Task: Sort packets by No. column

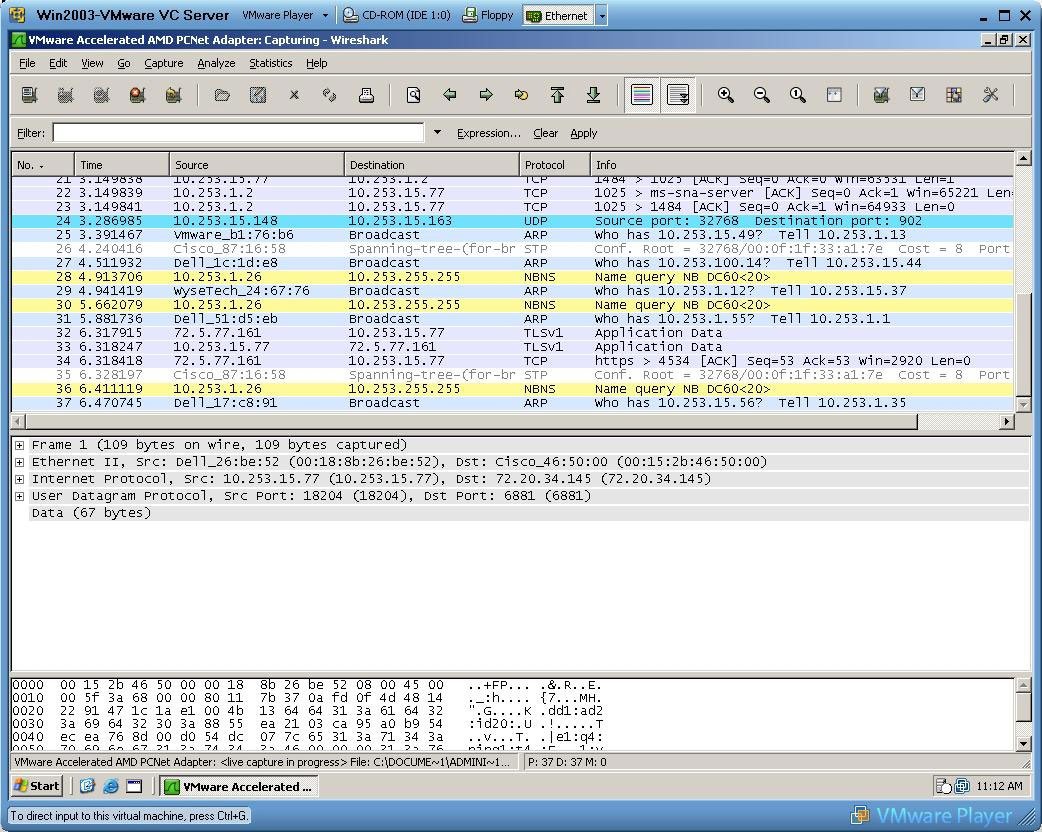Action: tap(43, 165)
